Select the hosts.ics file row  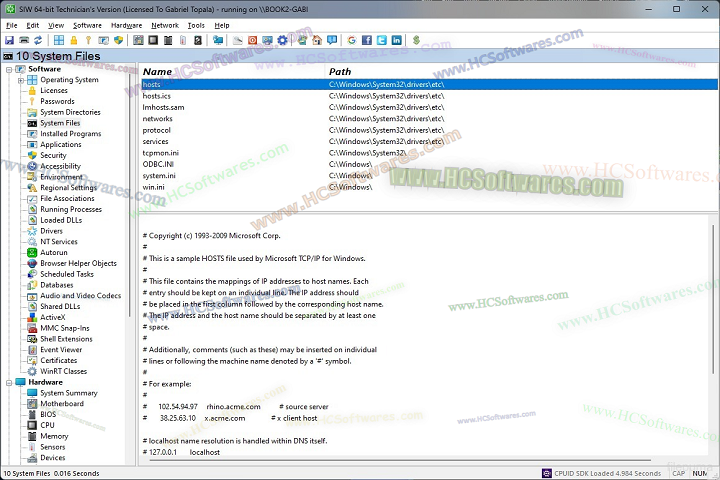pos(429,96)
